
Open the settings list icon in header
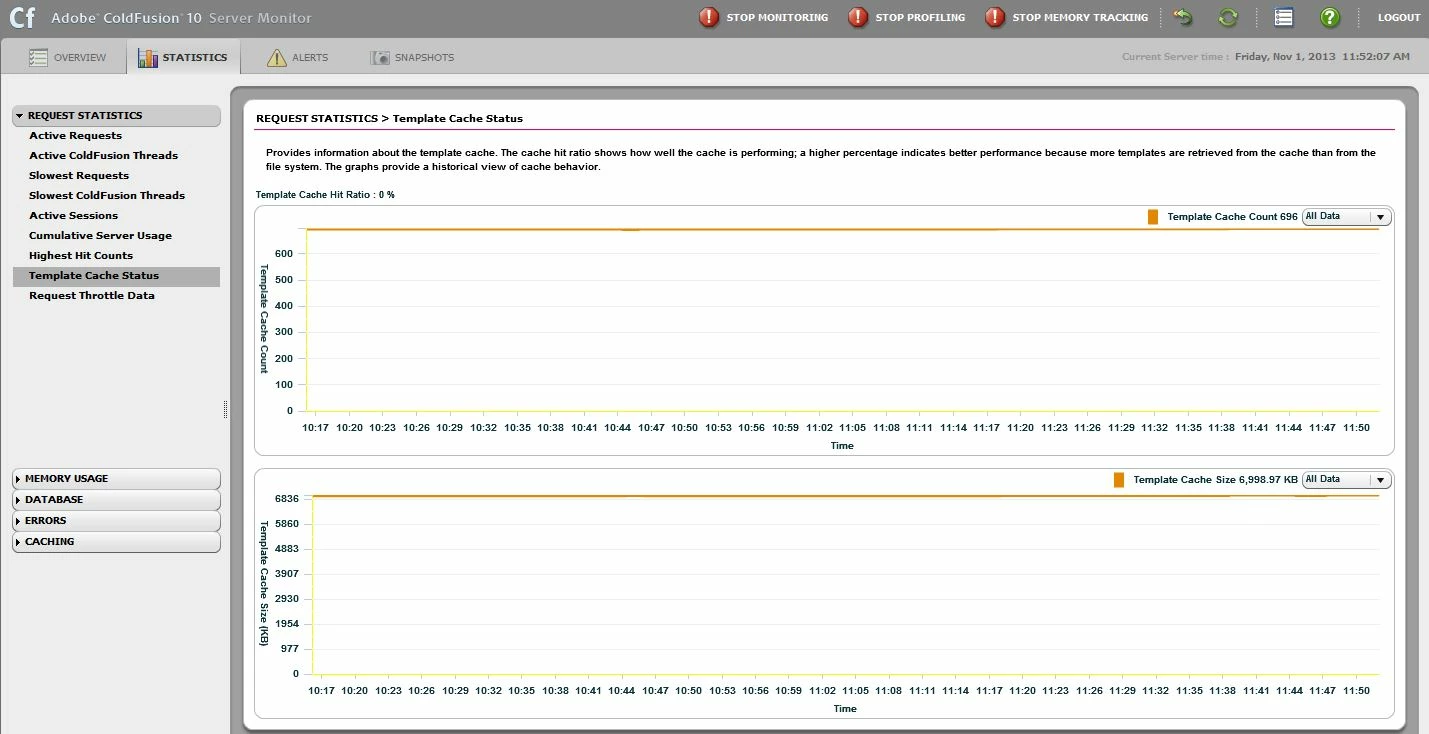[x=1284, y=17]
